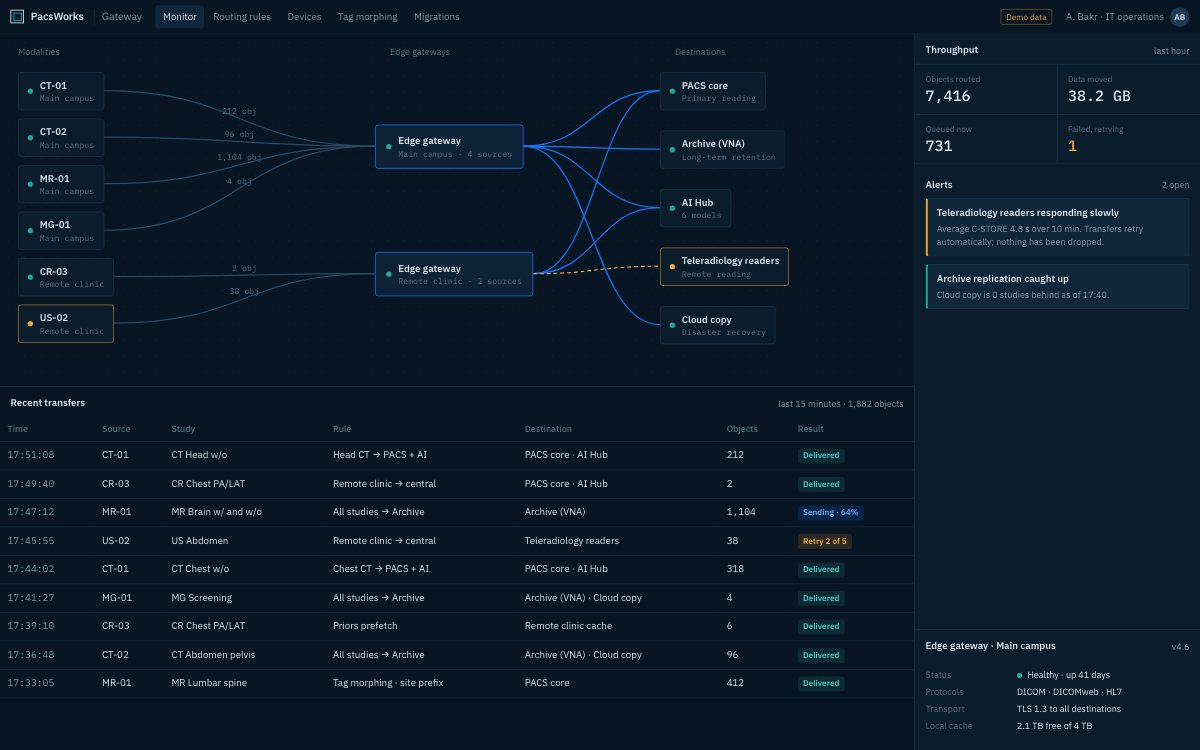
Task: Open the Teleradiology readers responding slowly alert
Action: coord(1057,226)
